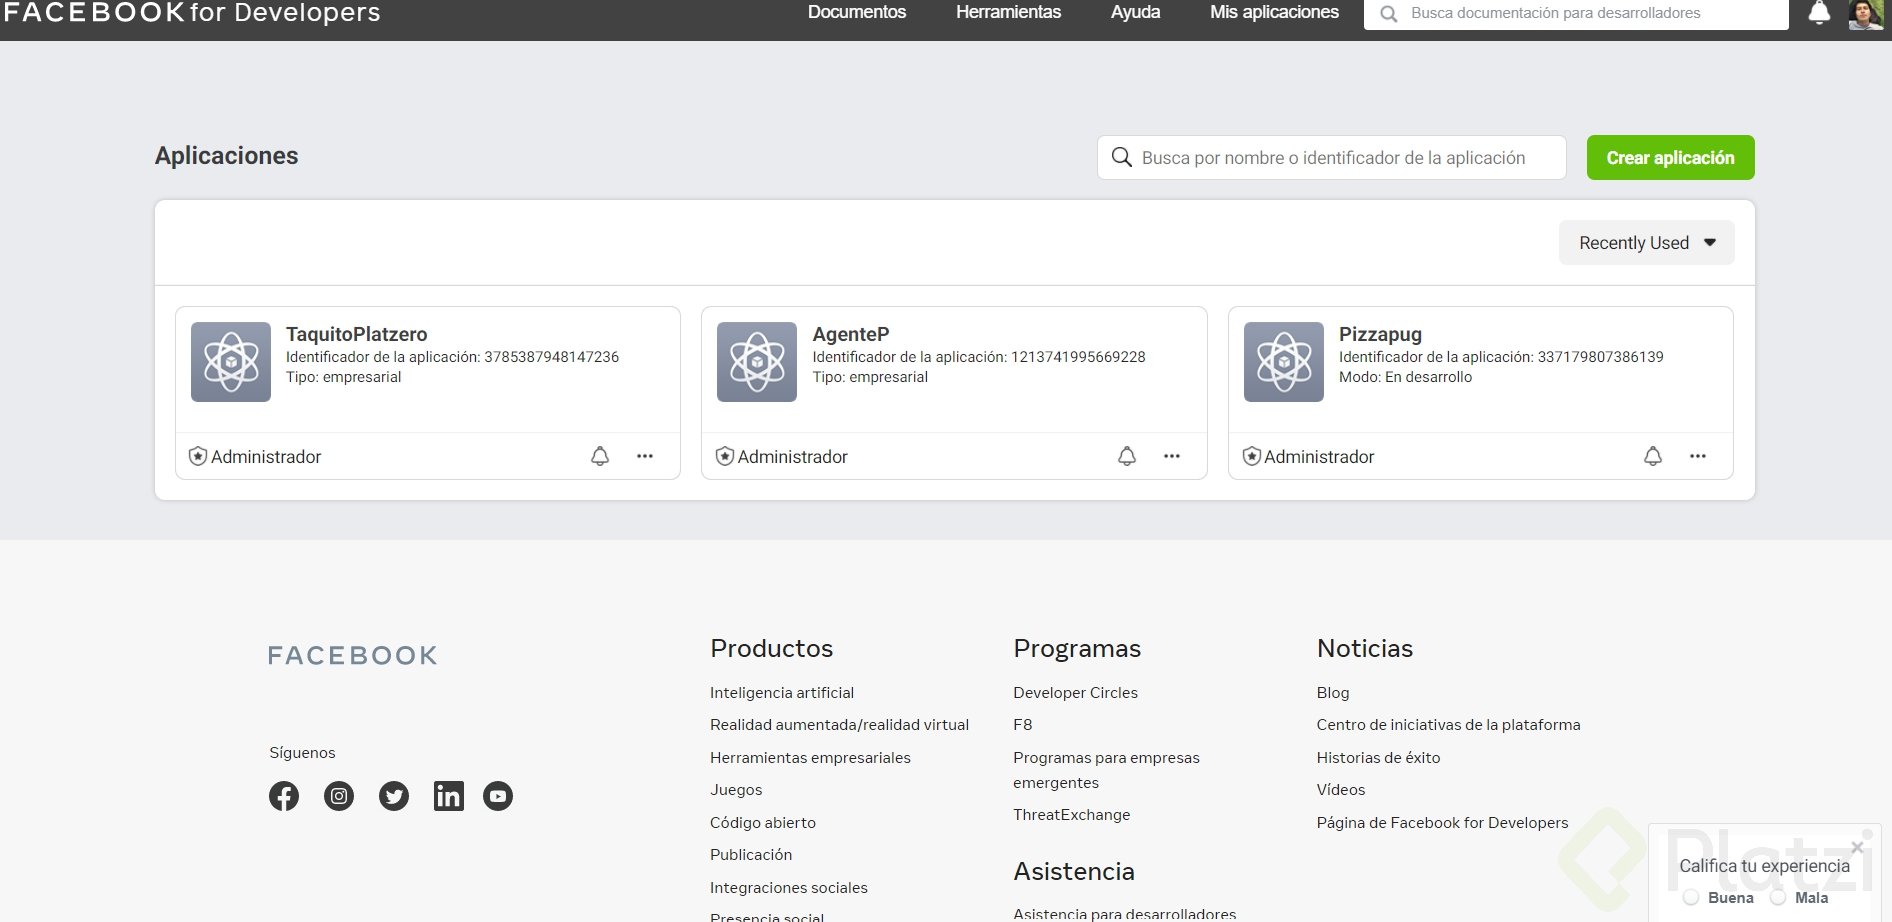Open Twitter social icon in footer
1892x922 pixels.
pos(394,796)
